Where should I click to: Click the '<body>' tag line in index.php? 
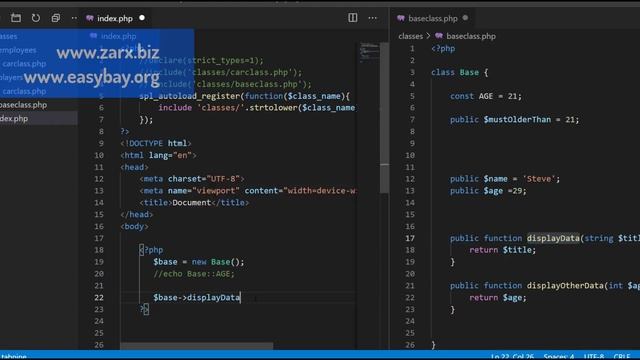click(x=135, y=226)
